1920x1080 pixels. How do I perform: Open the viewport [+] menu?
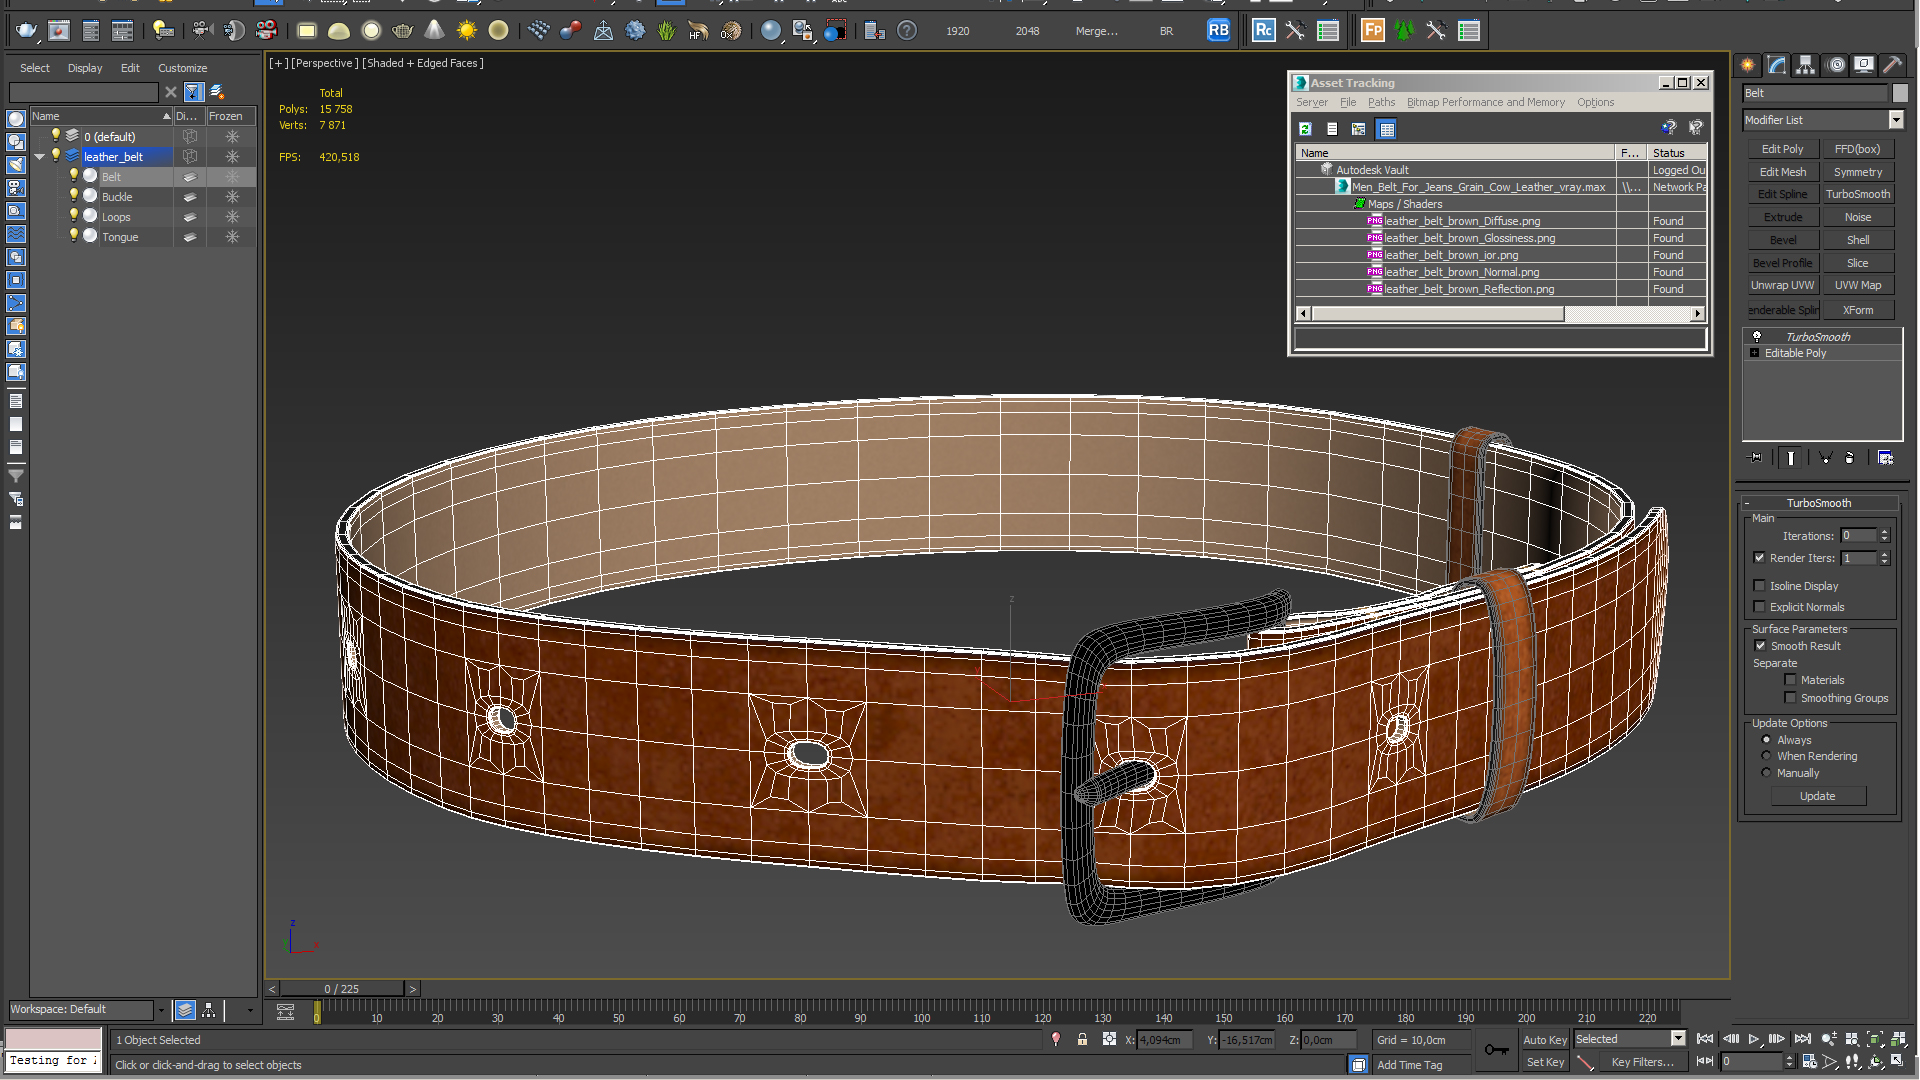pyautogui.click(x=278, y=63)
